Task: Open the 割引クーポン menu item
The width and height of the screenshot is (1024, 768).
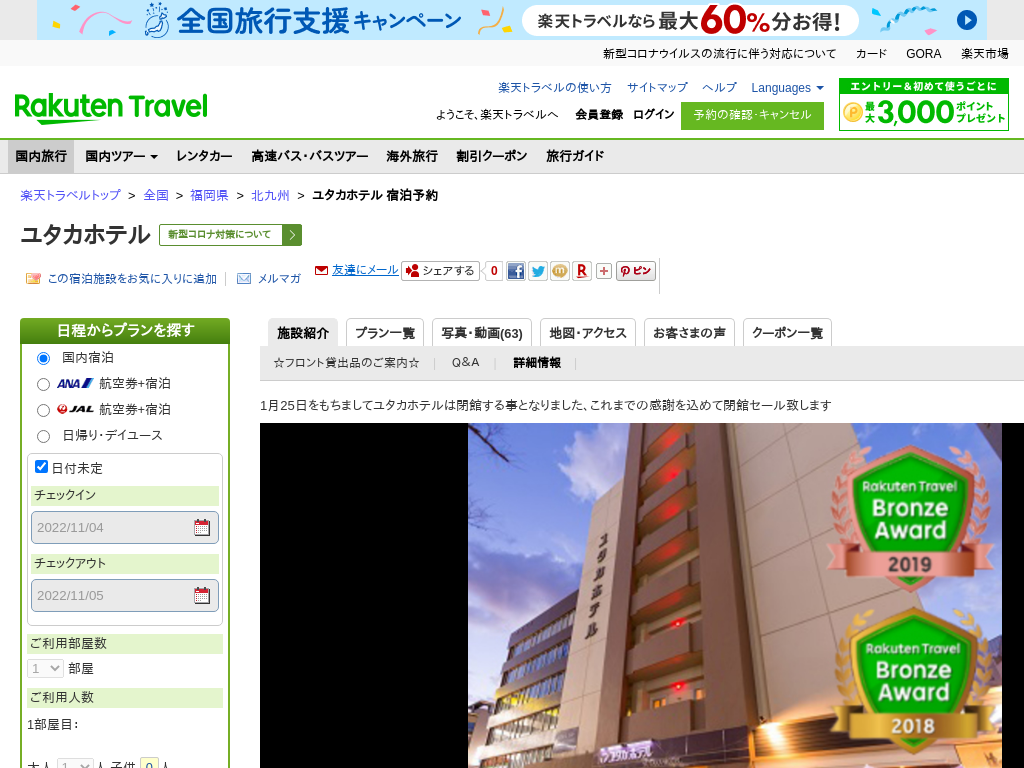Action: point(492,156)
